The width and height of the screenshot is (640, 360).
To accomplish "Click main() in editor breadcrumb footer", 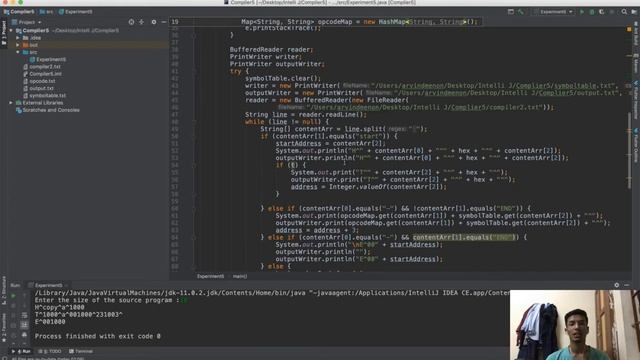I will click(x=240, y=276).
